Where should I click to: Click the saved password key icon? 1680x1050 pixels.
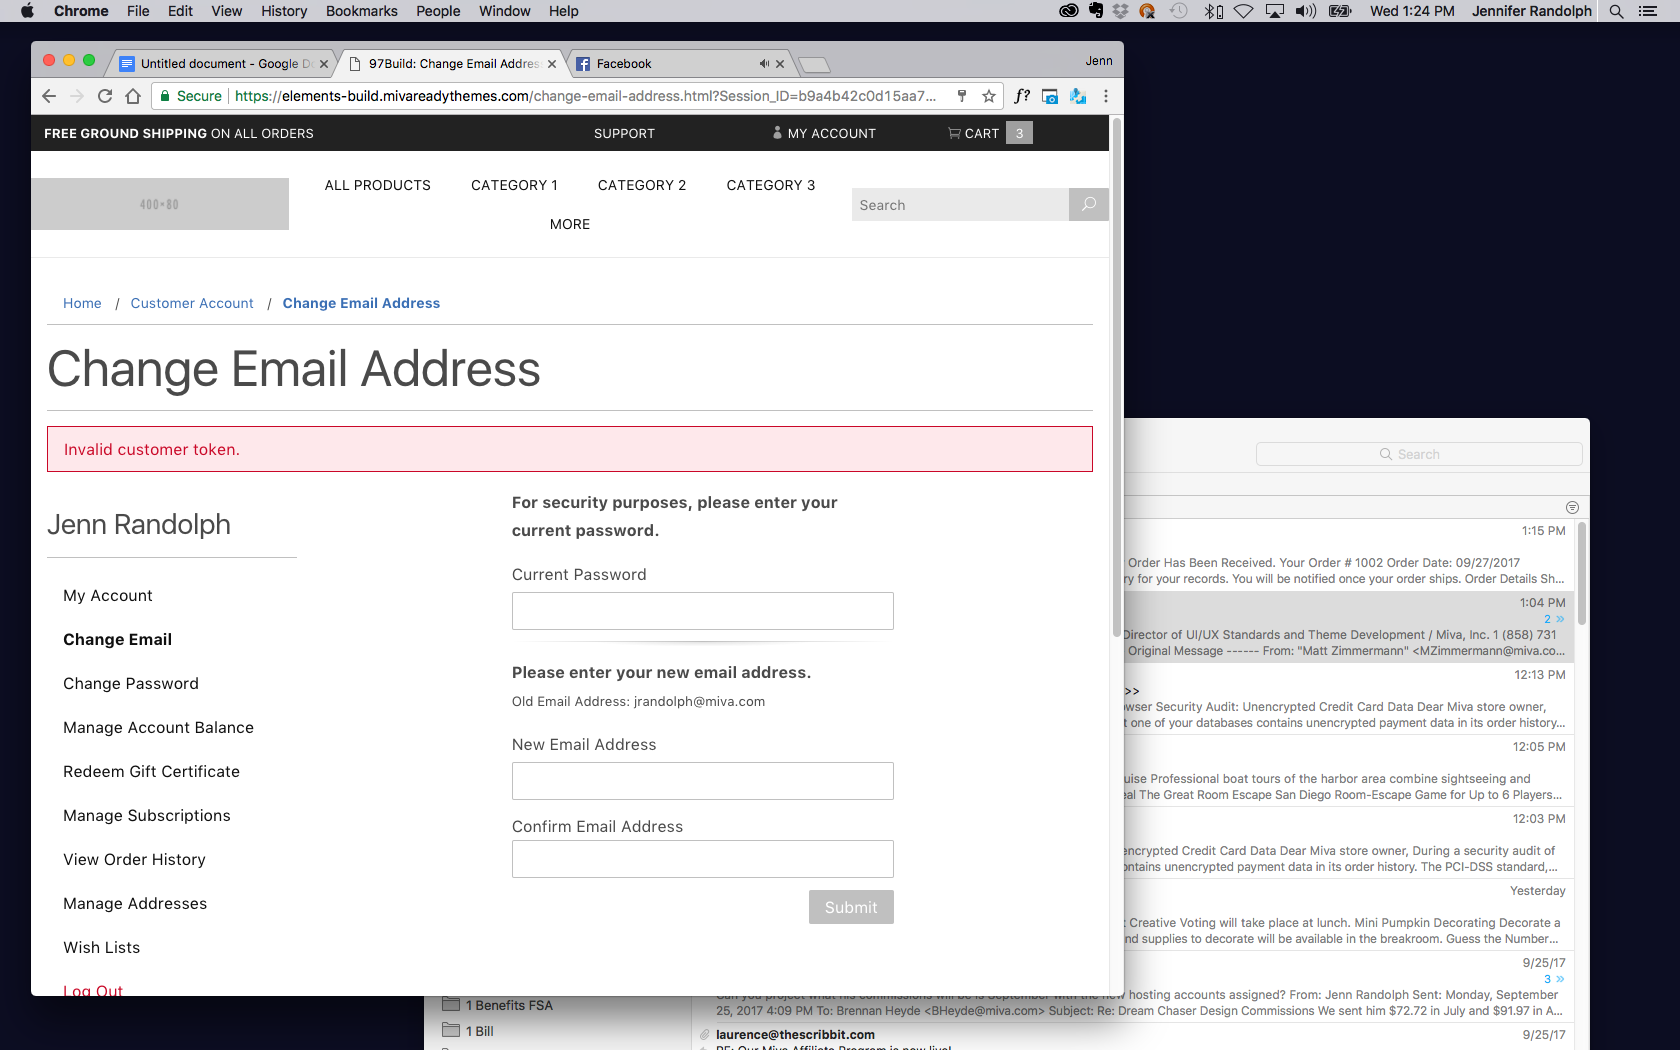coord(962,96)
